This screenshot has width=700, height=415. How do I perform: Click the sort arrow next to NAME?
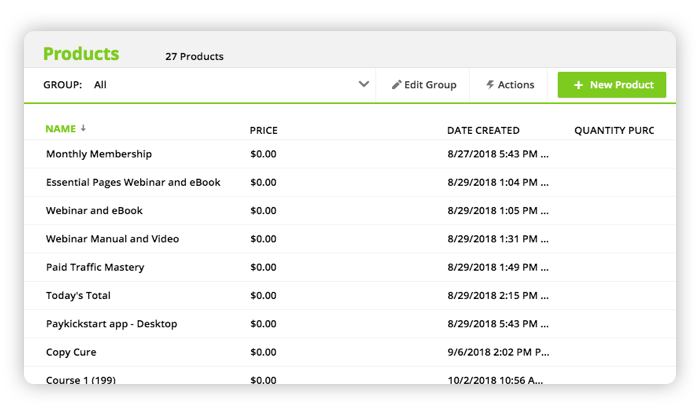[83, 129]
